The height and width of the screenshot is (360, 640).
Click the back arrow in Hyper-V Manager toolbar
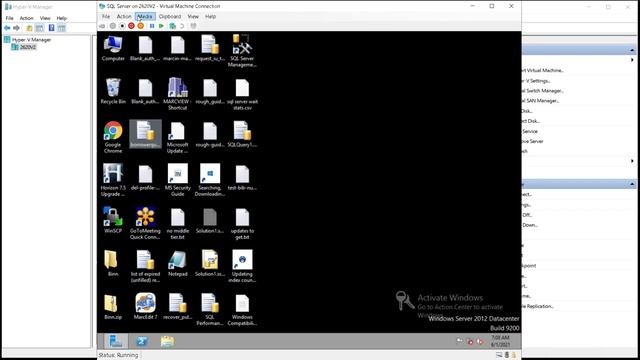coord(7,28)
